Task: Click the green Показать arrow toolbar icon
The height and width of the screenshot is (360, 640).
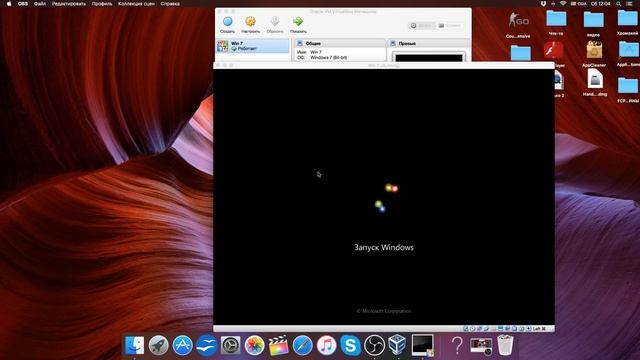Action: click(298, 24)
